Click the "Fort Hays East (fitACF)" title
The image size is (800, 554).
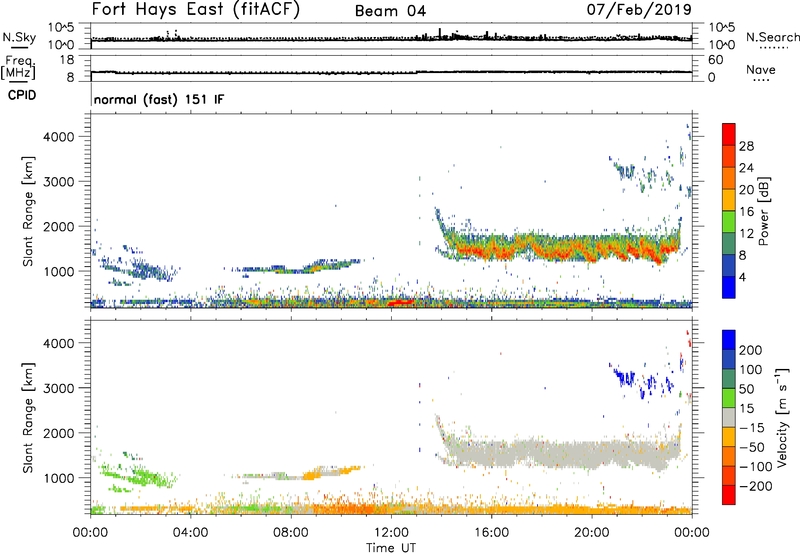[x=195, y=10]
